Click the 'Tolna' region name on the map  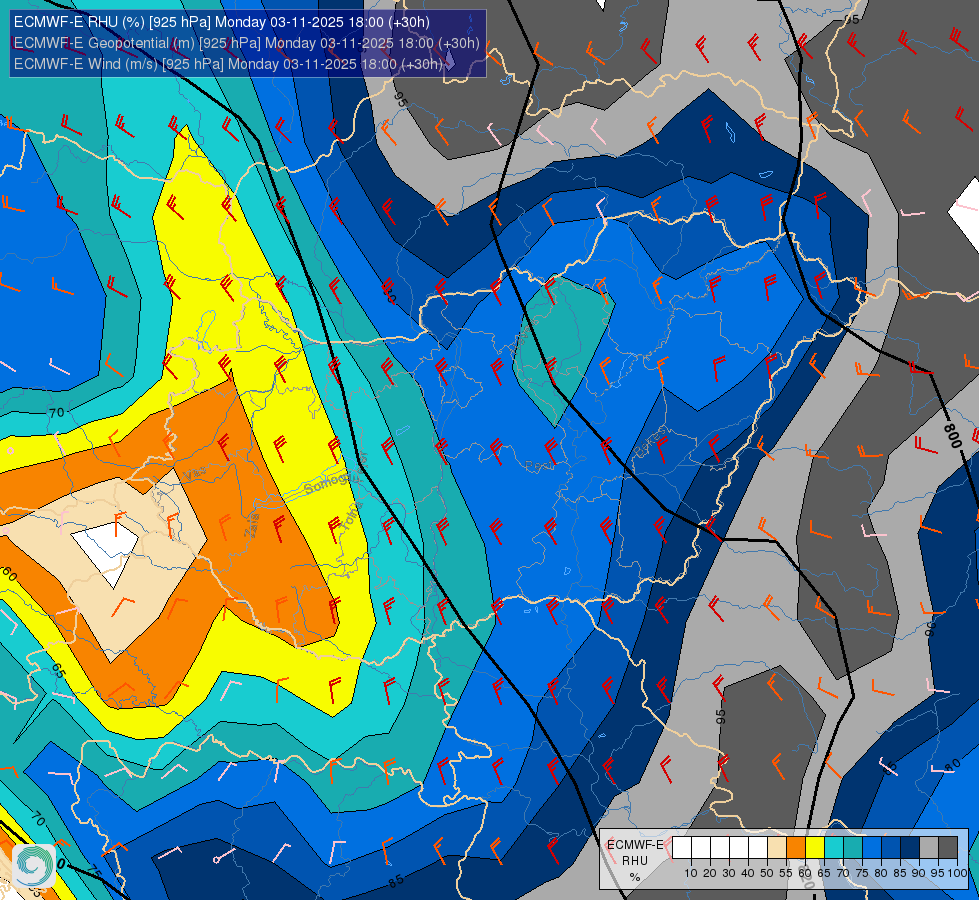click(352, 516)
